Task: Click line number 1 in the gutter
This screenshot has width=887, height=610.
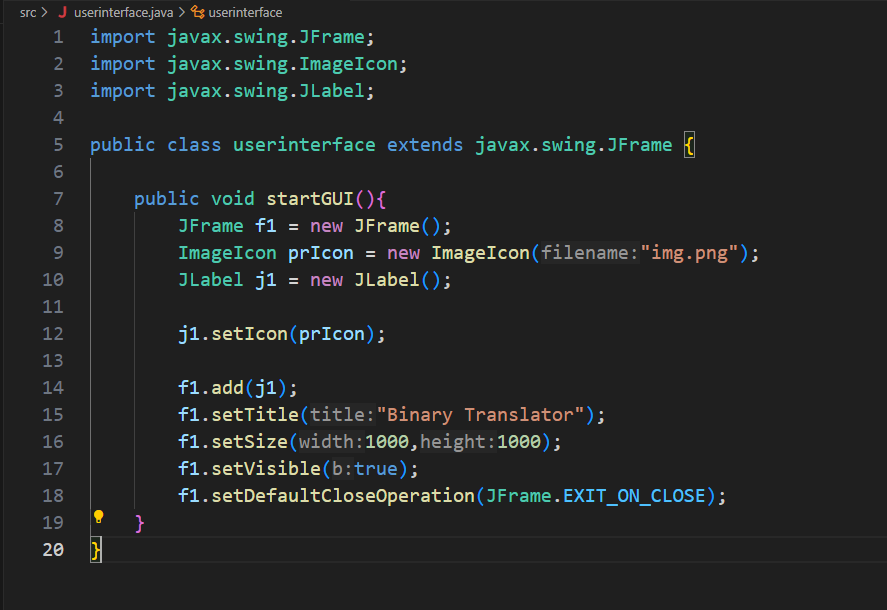Action: [x=57, y=37]
